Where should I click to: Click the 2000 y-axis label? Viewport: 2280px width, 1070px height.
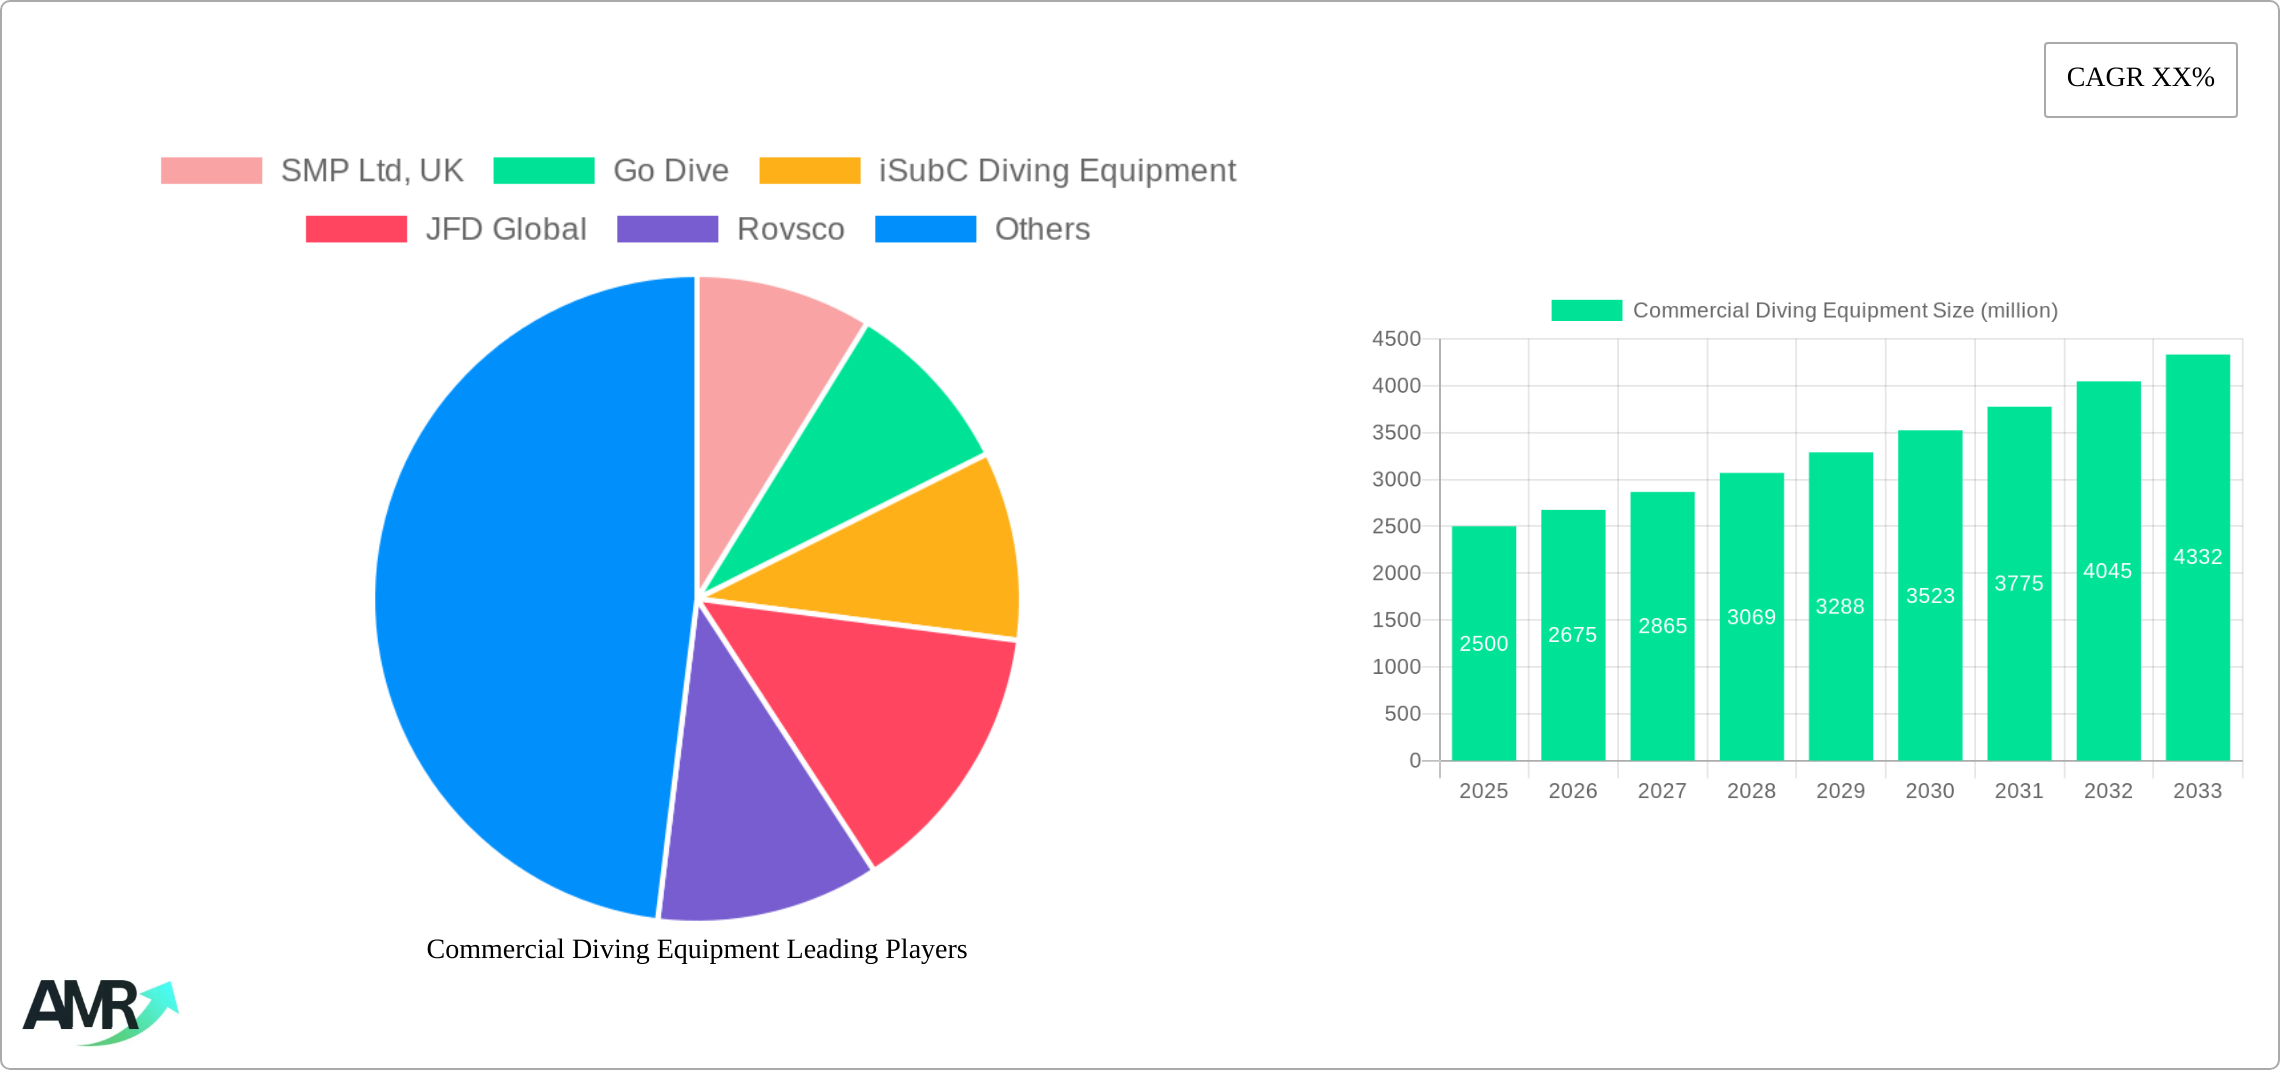pos(1396,573)
